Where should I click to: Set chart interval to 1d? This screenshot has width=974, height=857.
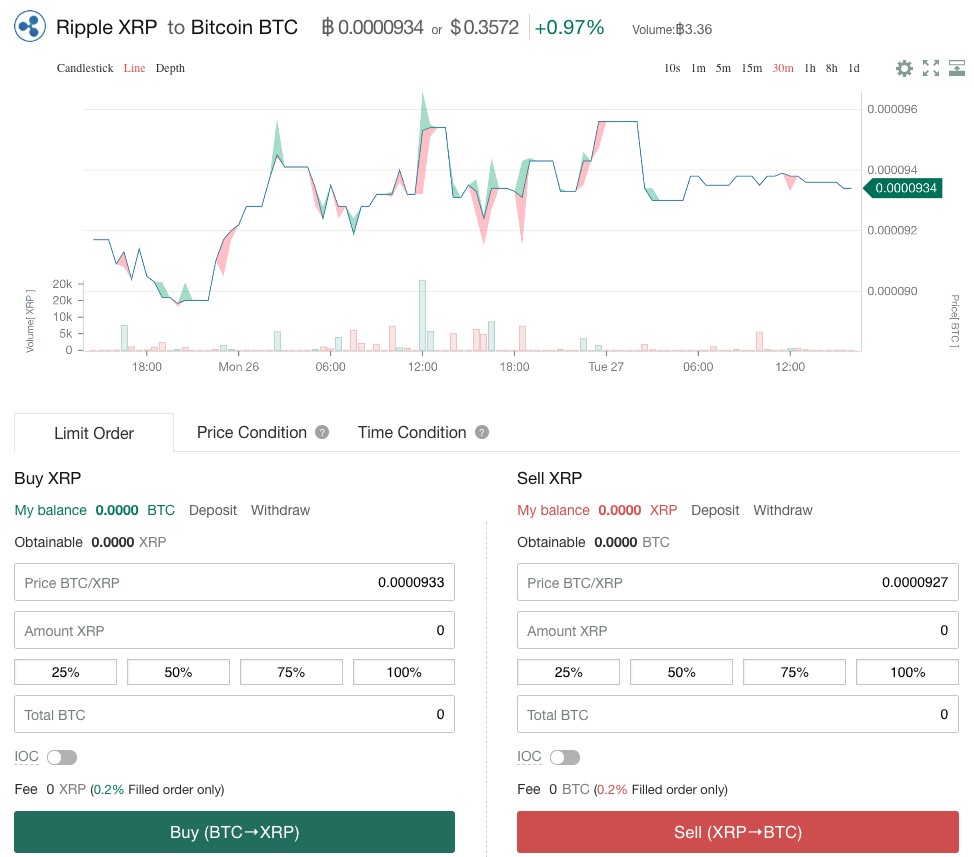(854, 68)
